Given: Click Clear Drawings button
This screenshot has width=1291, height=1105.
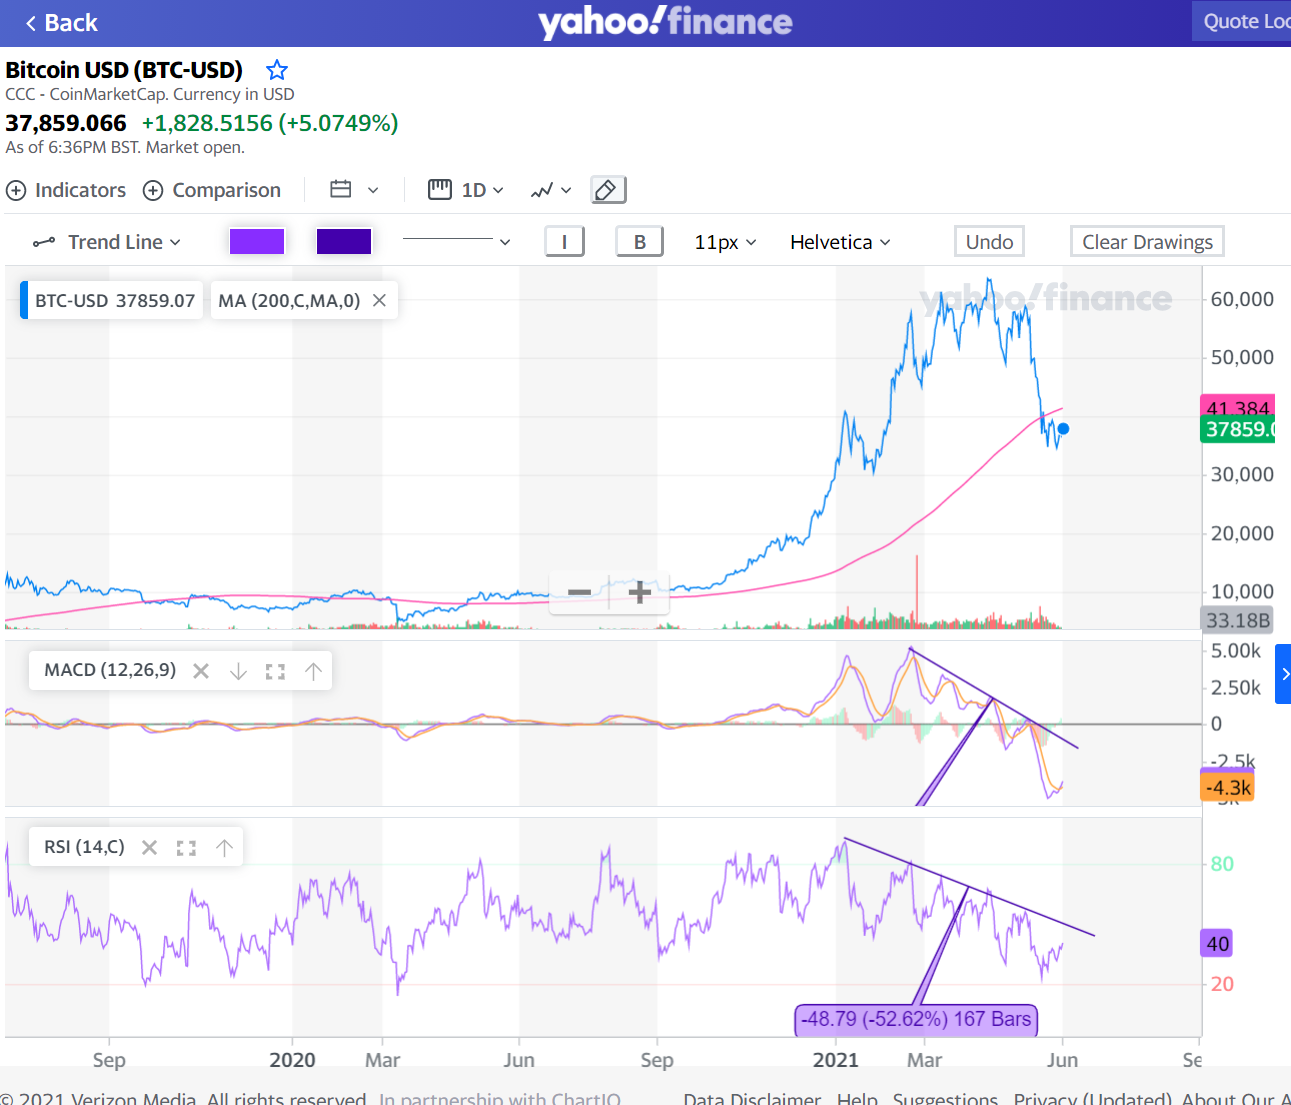Looking at the screenshot, I should [1147, 242].
